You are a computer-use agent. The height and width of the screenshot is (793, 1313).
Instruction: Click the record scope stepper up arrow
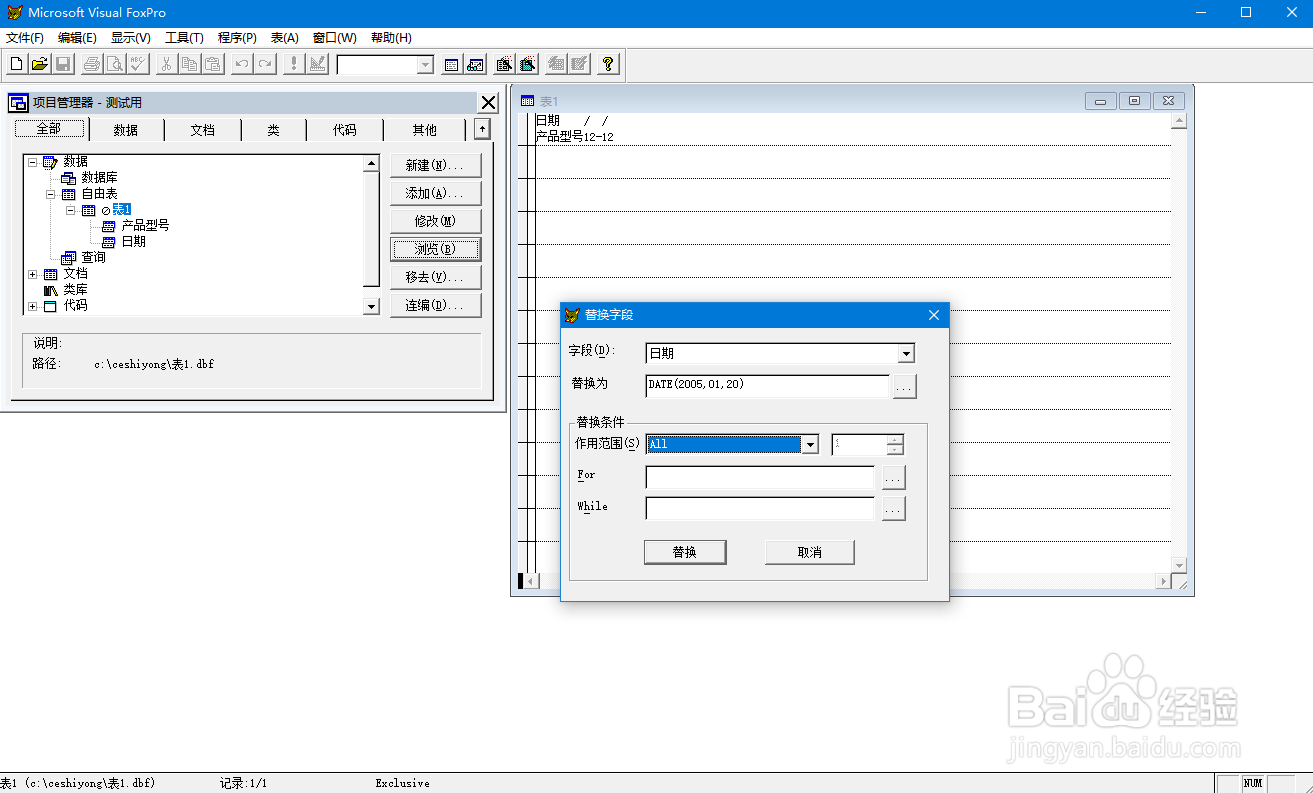(x=894, y=439)
